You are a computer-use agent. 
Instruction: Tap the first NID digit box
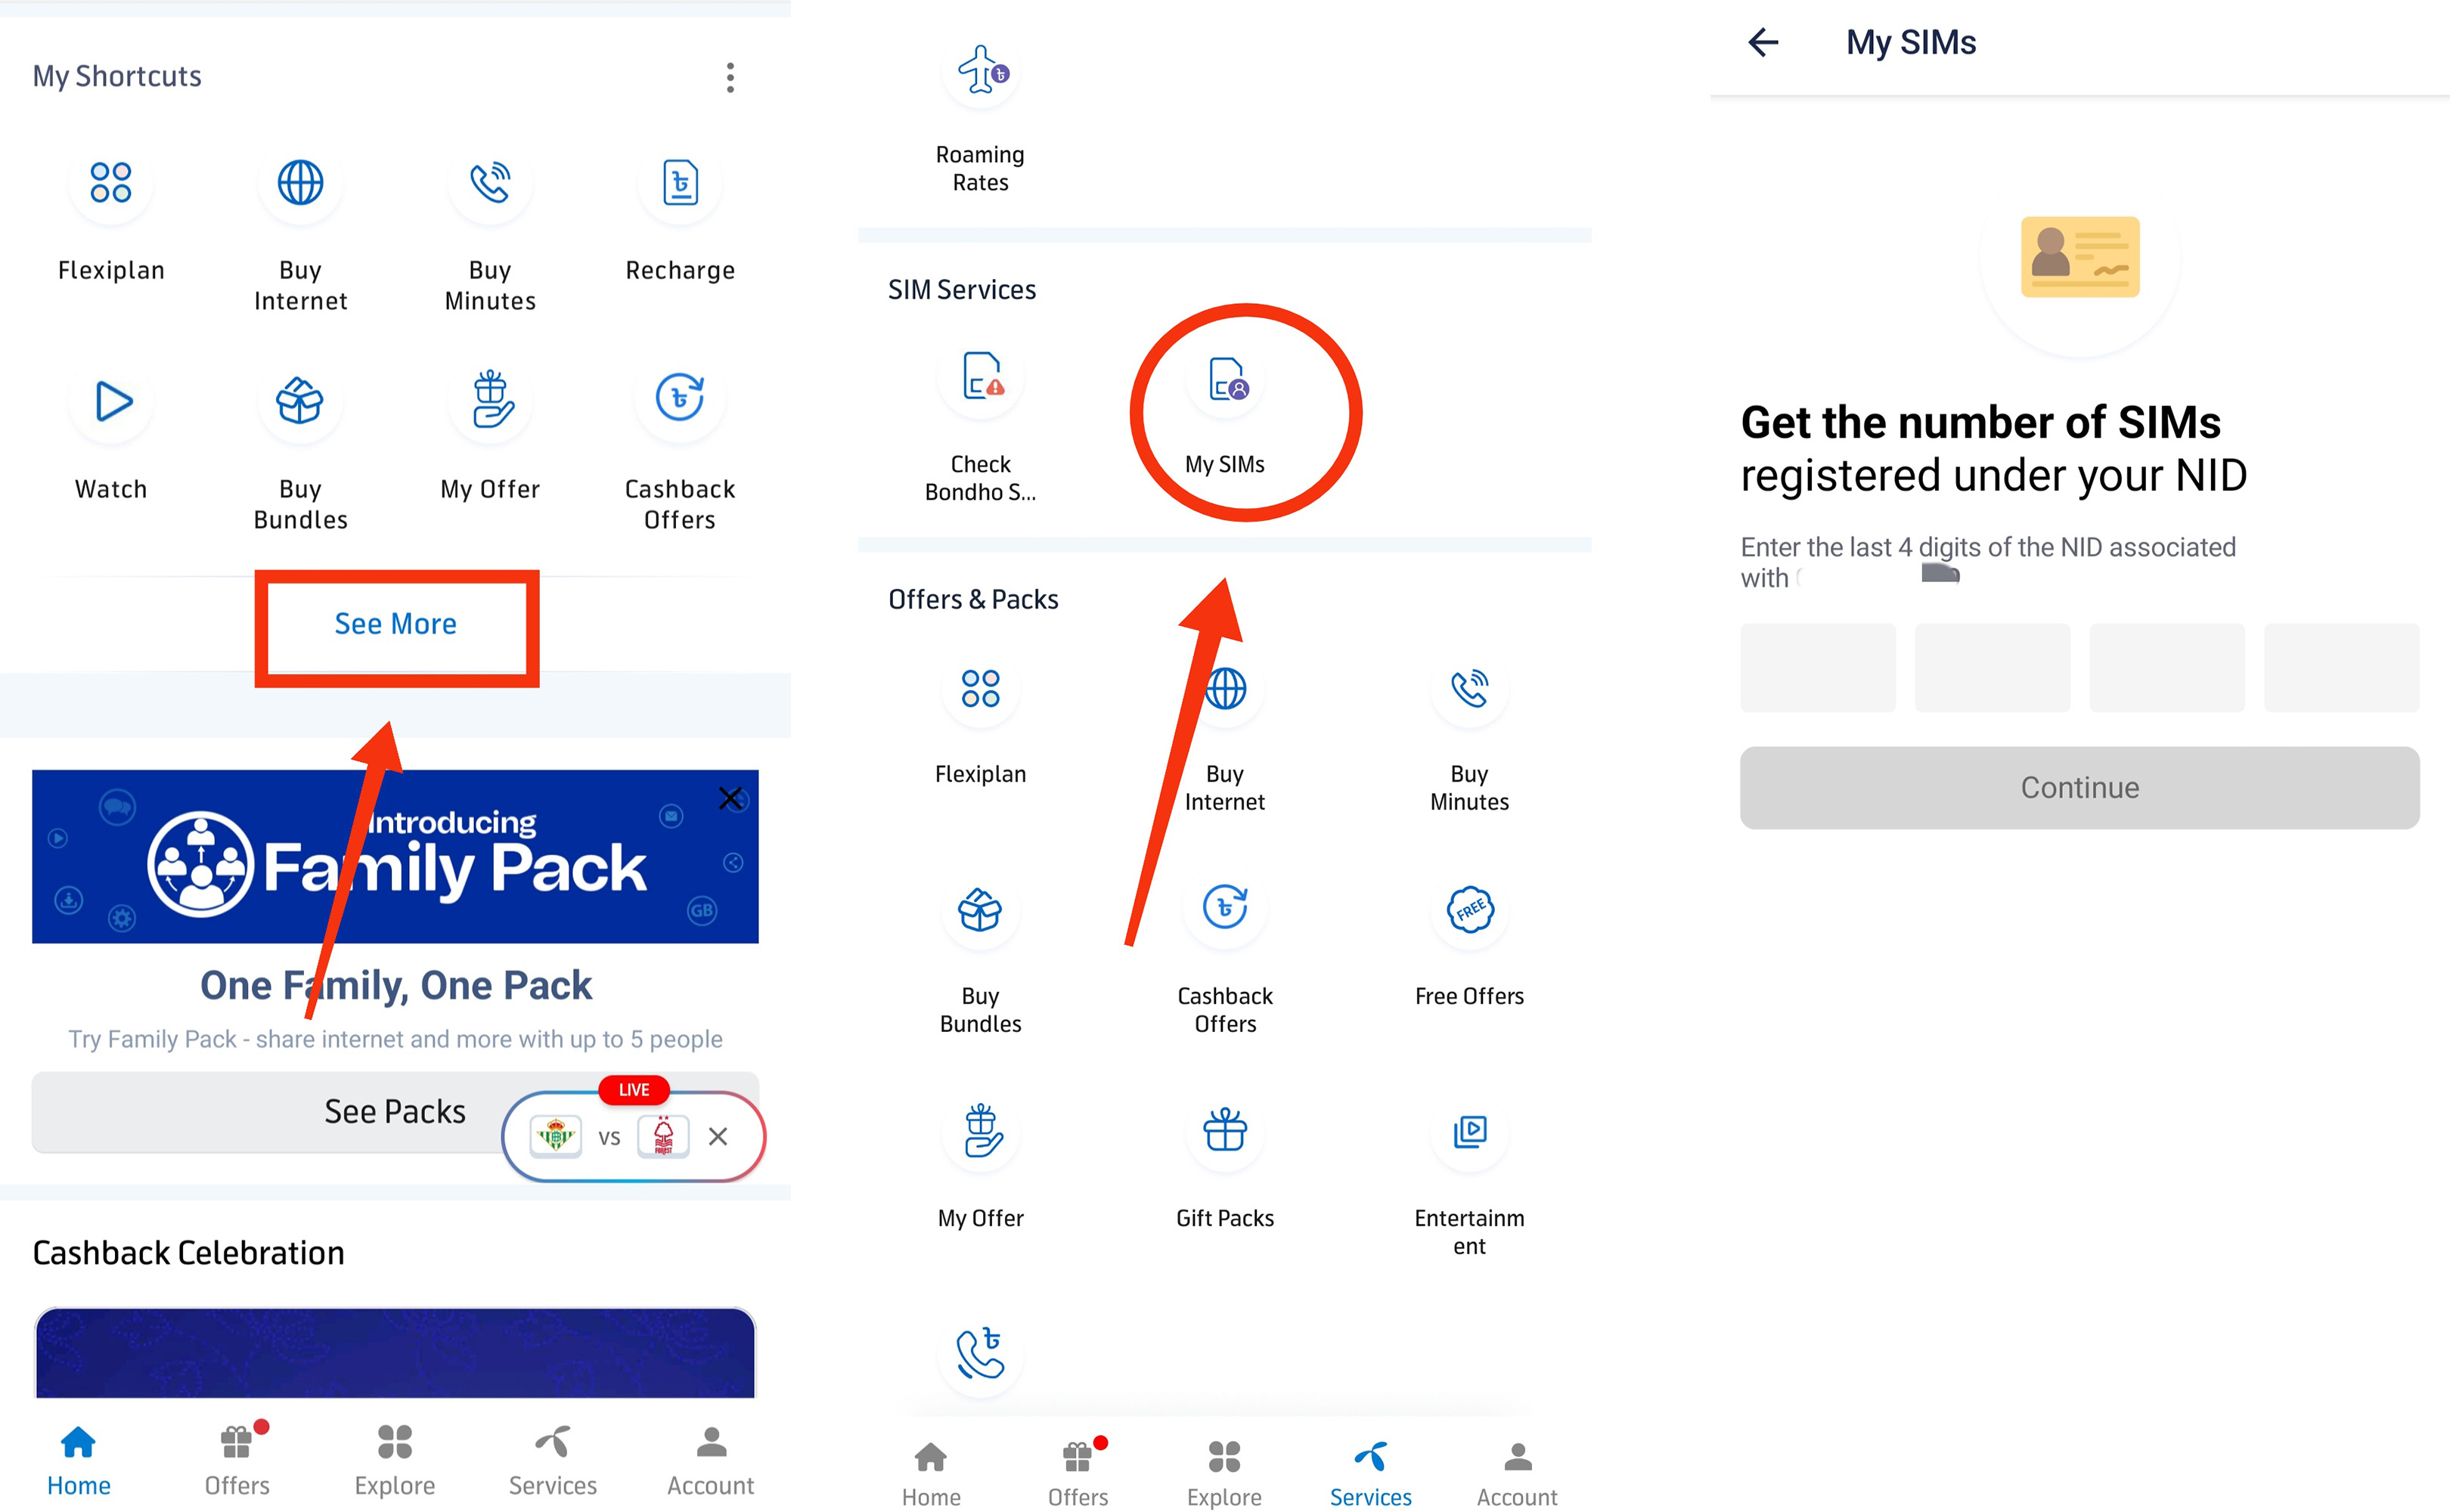coord(1818,668)
